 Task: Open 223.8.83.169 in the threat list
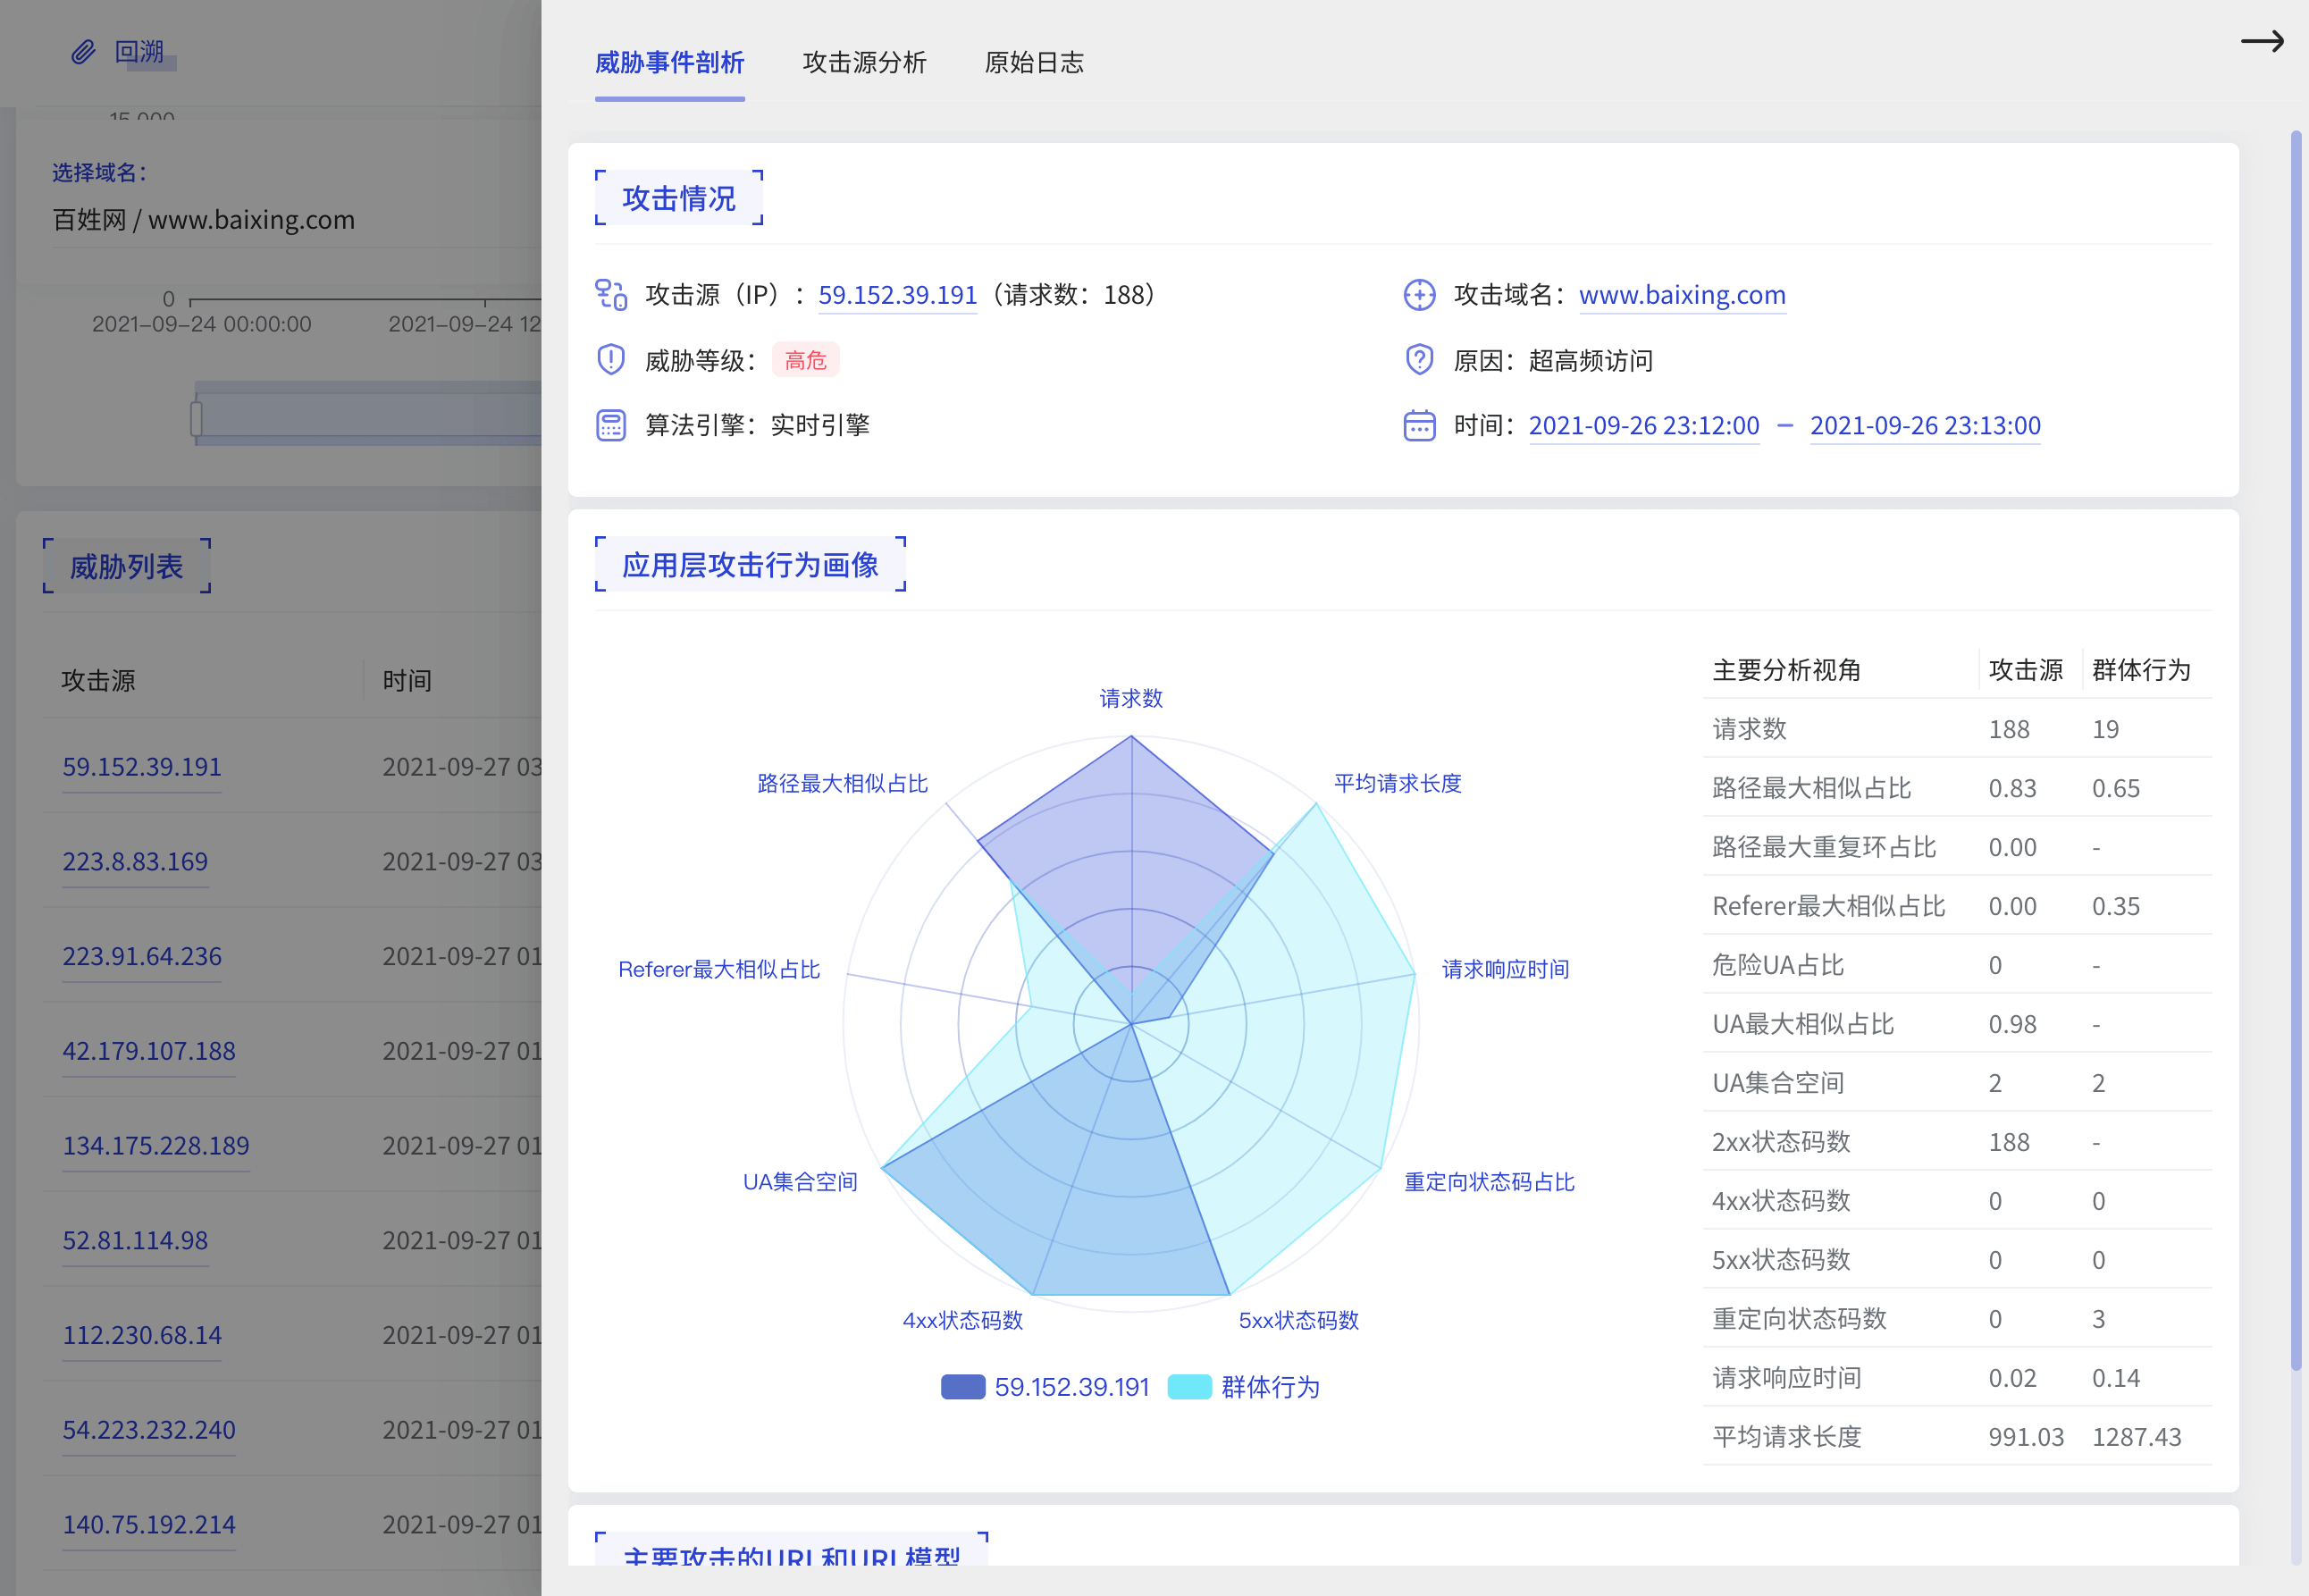click(135, 862)
